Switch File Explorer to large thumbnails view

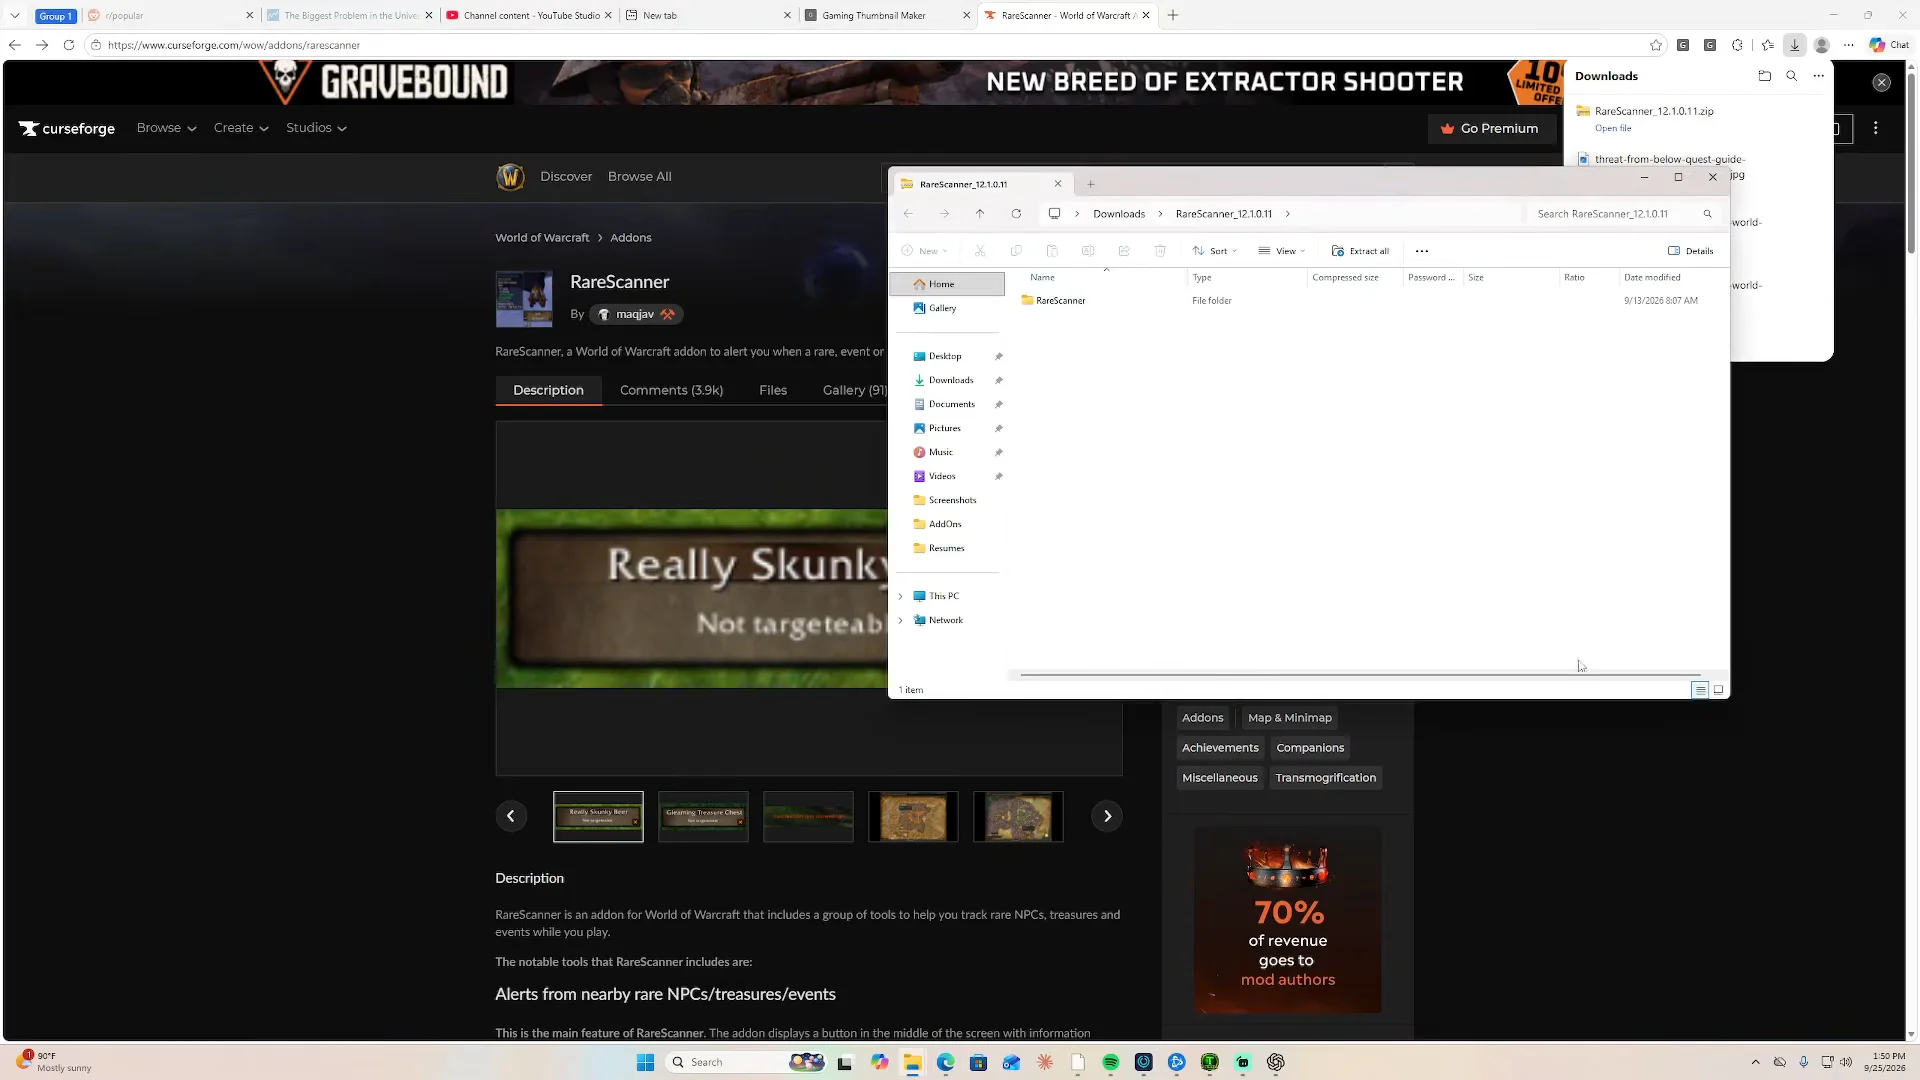(x=1719, y=690)
